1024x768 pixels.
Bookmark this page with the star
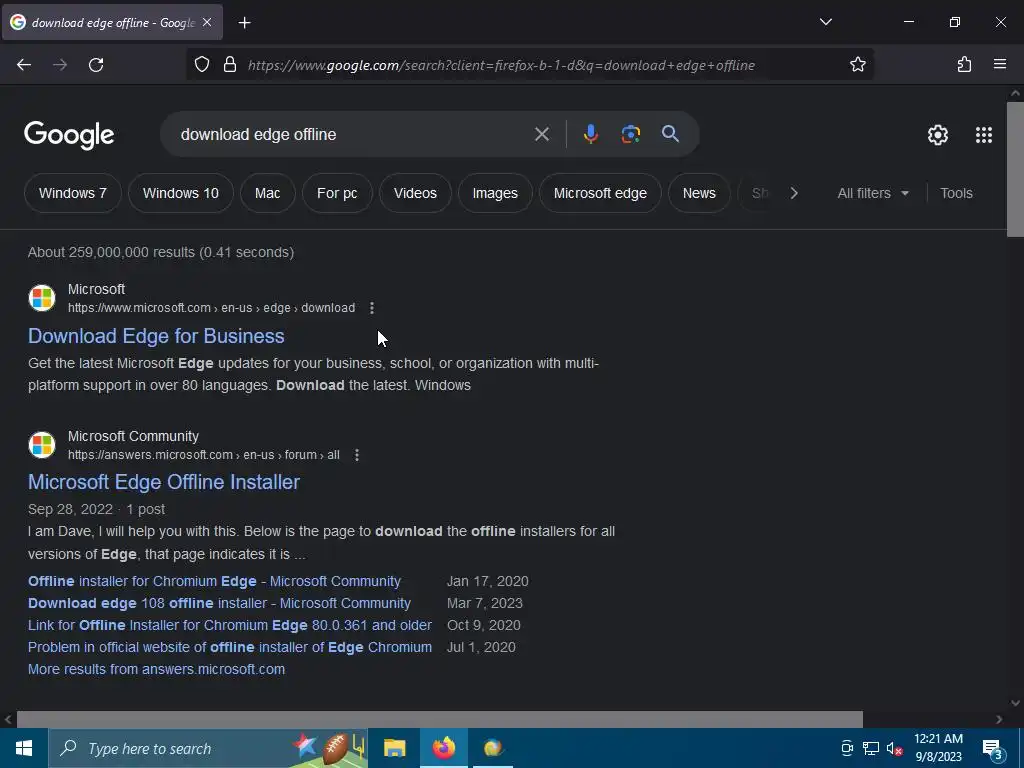click(x=857, y=64)
